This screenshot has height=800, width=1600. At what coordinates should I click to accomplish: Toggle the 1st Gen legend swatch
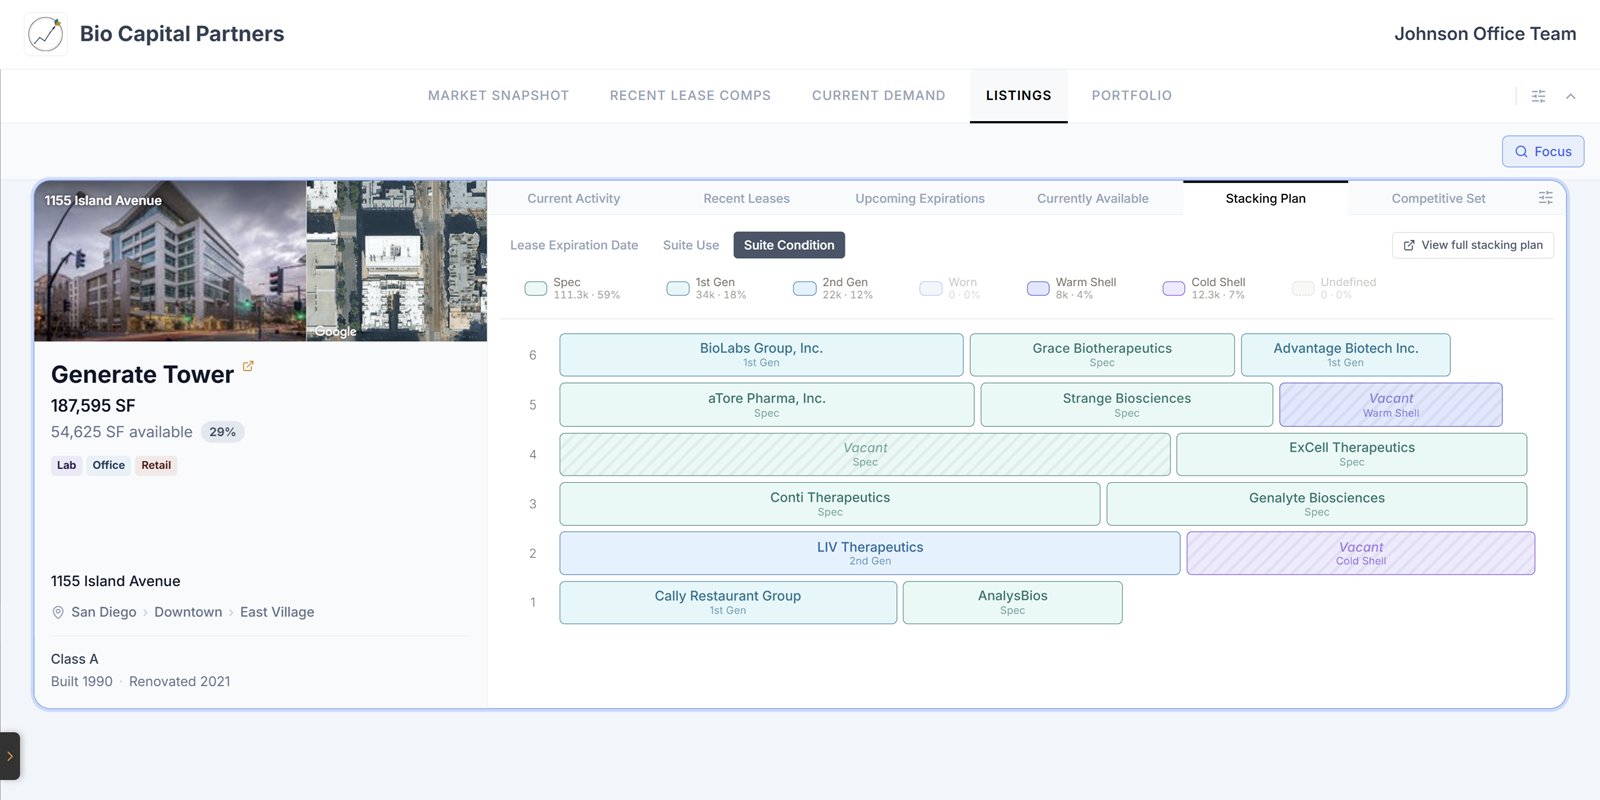coord(678,288)
